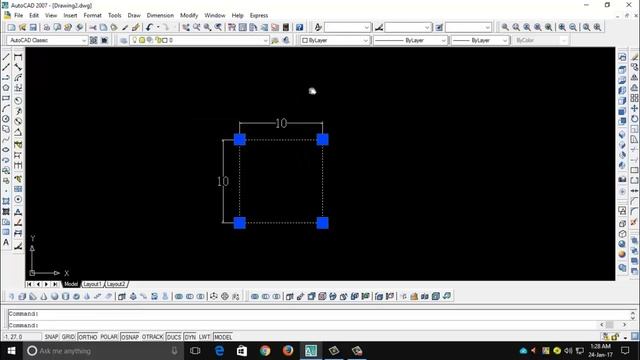Image resolution: width=640 pixels, height=360 pixels.
Task: Switch to the Layout2 tab
Action: pyautogui.click(x=116, y=284)
